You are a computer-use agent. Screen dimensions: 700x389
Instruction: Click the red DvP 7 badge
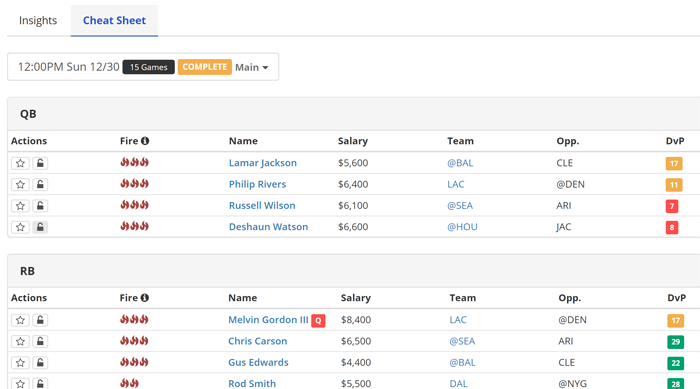pos(672,206)
